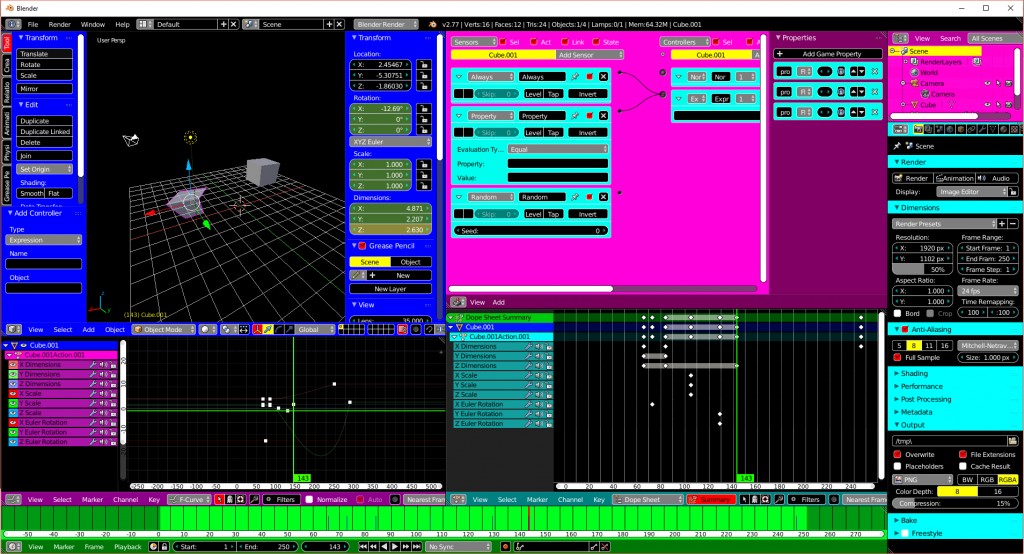Click the outliner editor type icon
The height and width of the screenshot is (554, 1024).
pos(900,38)
